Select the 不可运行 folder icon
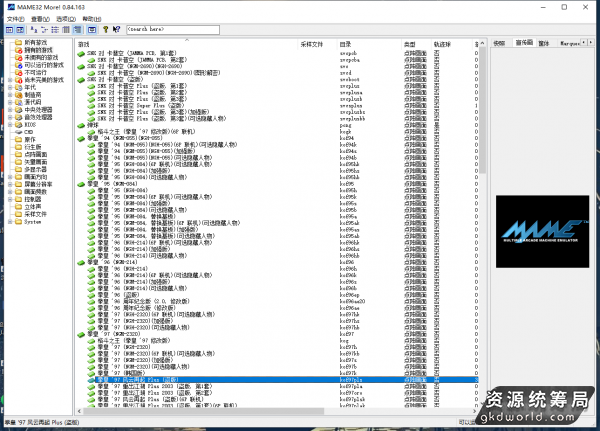Viewport: 600px width, 431px height. pyautogui.click(x=18, y=72)
